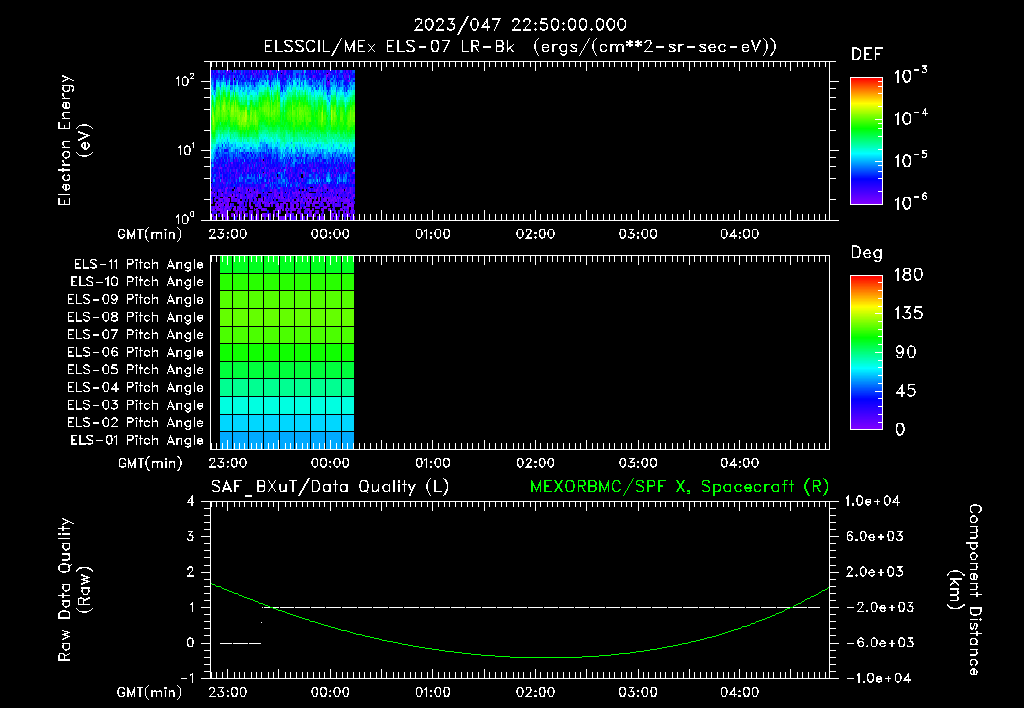
Task: Click the timestamp title 2023/047 22:50:00.000
Action: pos(520,25)
